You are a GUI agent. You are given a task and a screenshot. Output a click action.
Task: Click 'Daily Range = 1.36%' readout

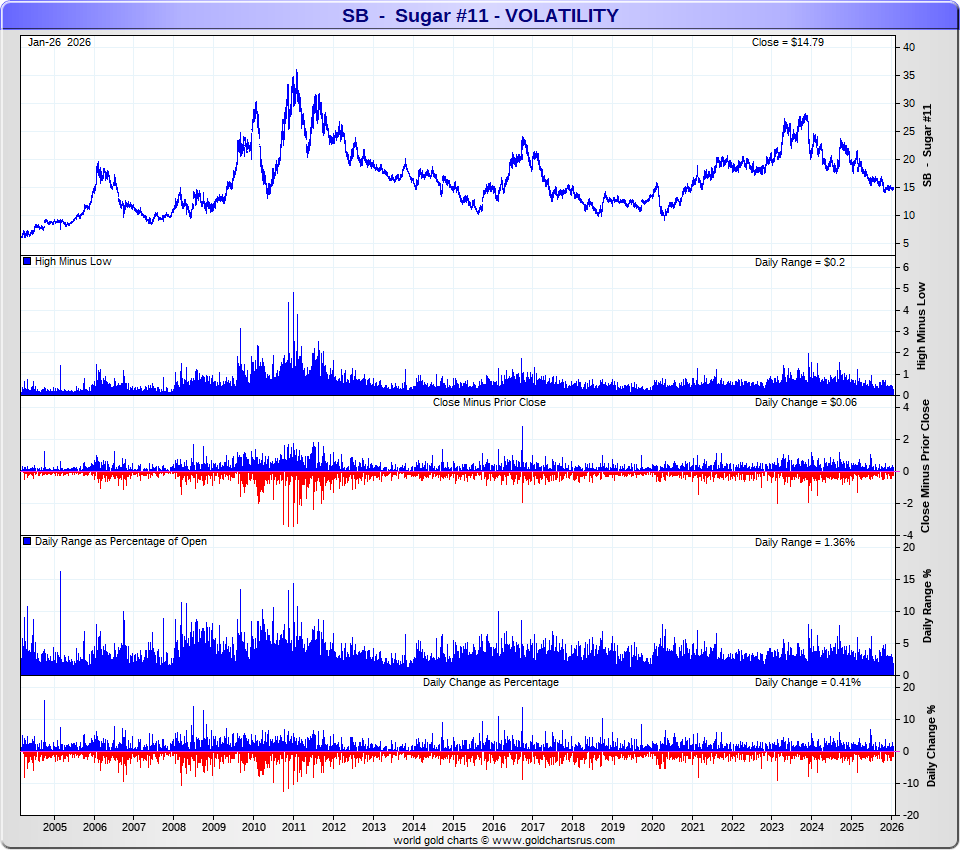[x=804, y=542]
